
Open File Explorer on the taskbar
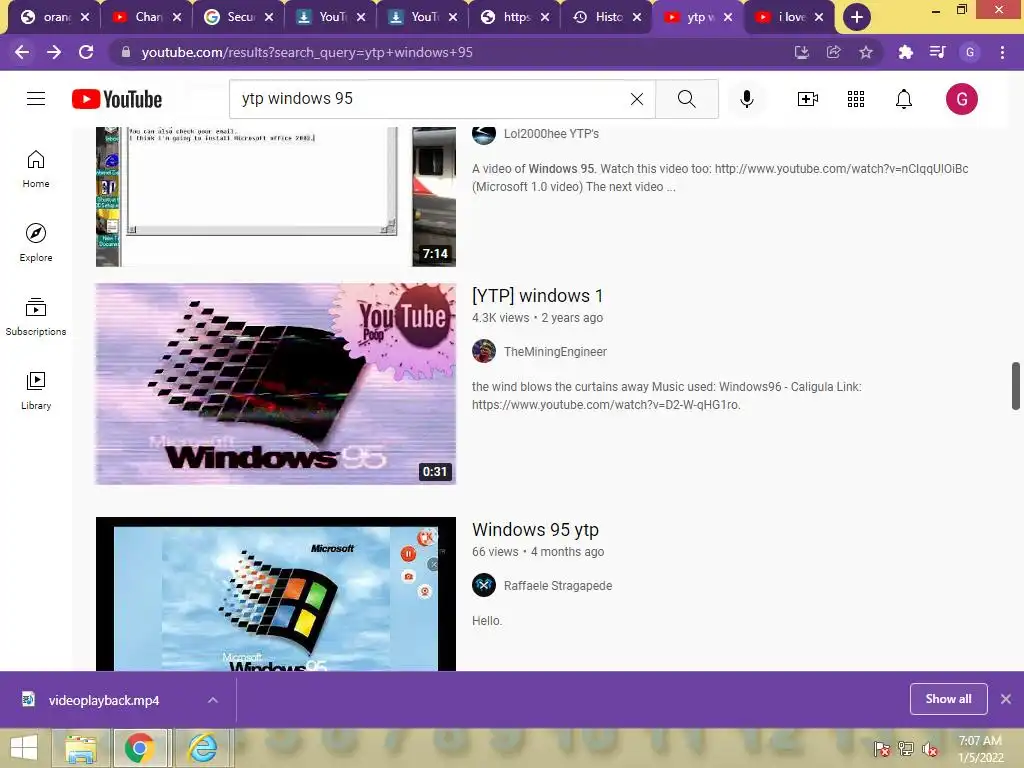[80, 748]
